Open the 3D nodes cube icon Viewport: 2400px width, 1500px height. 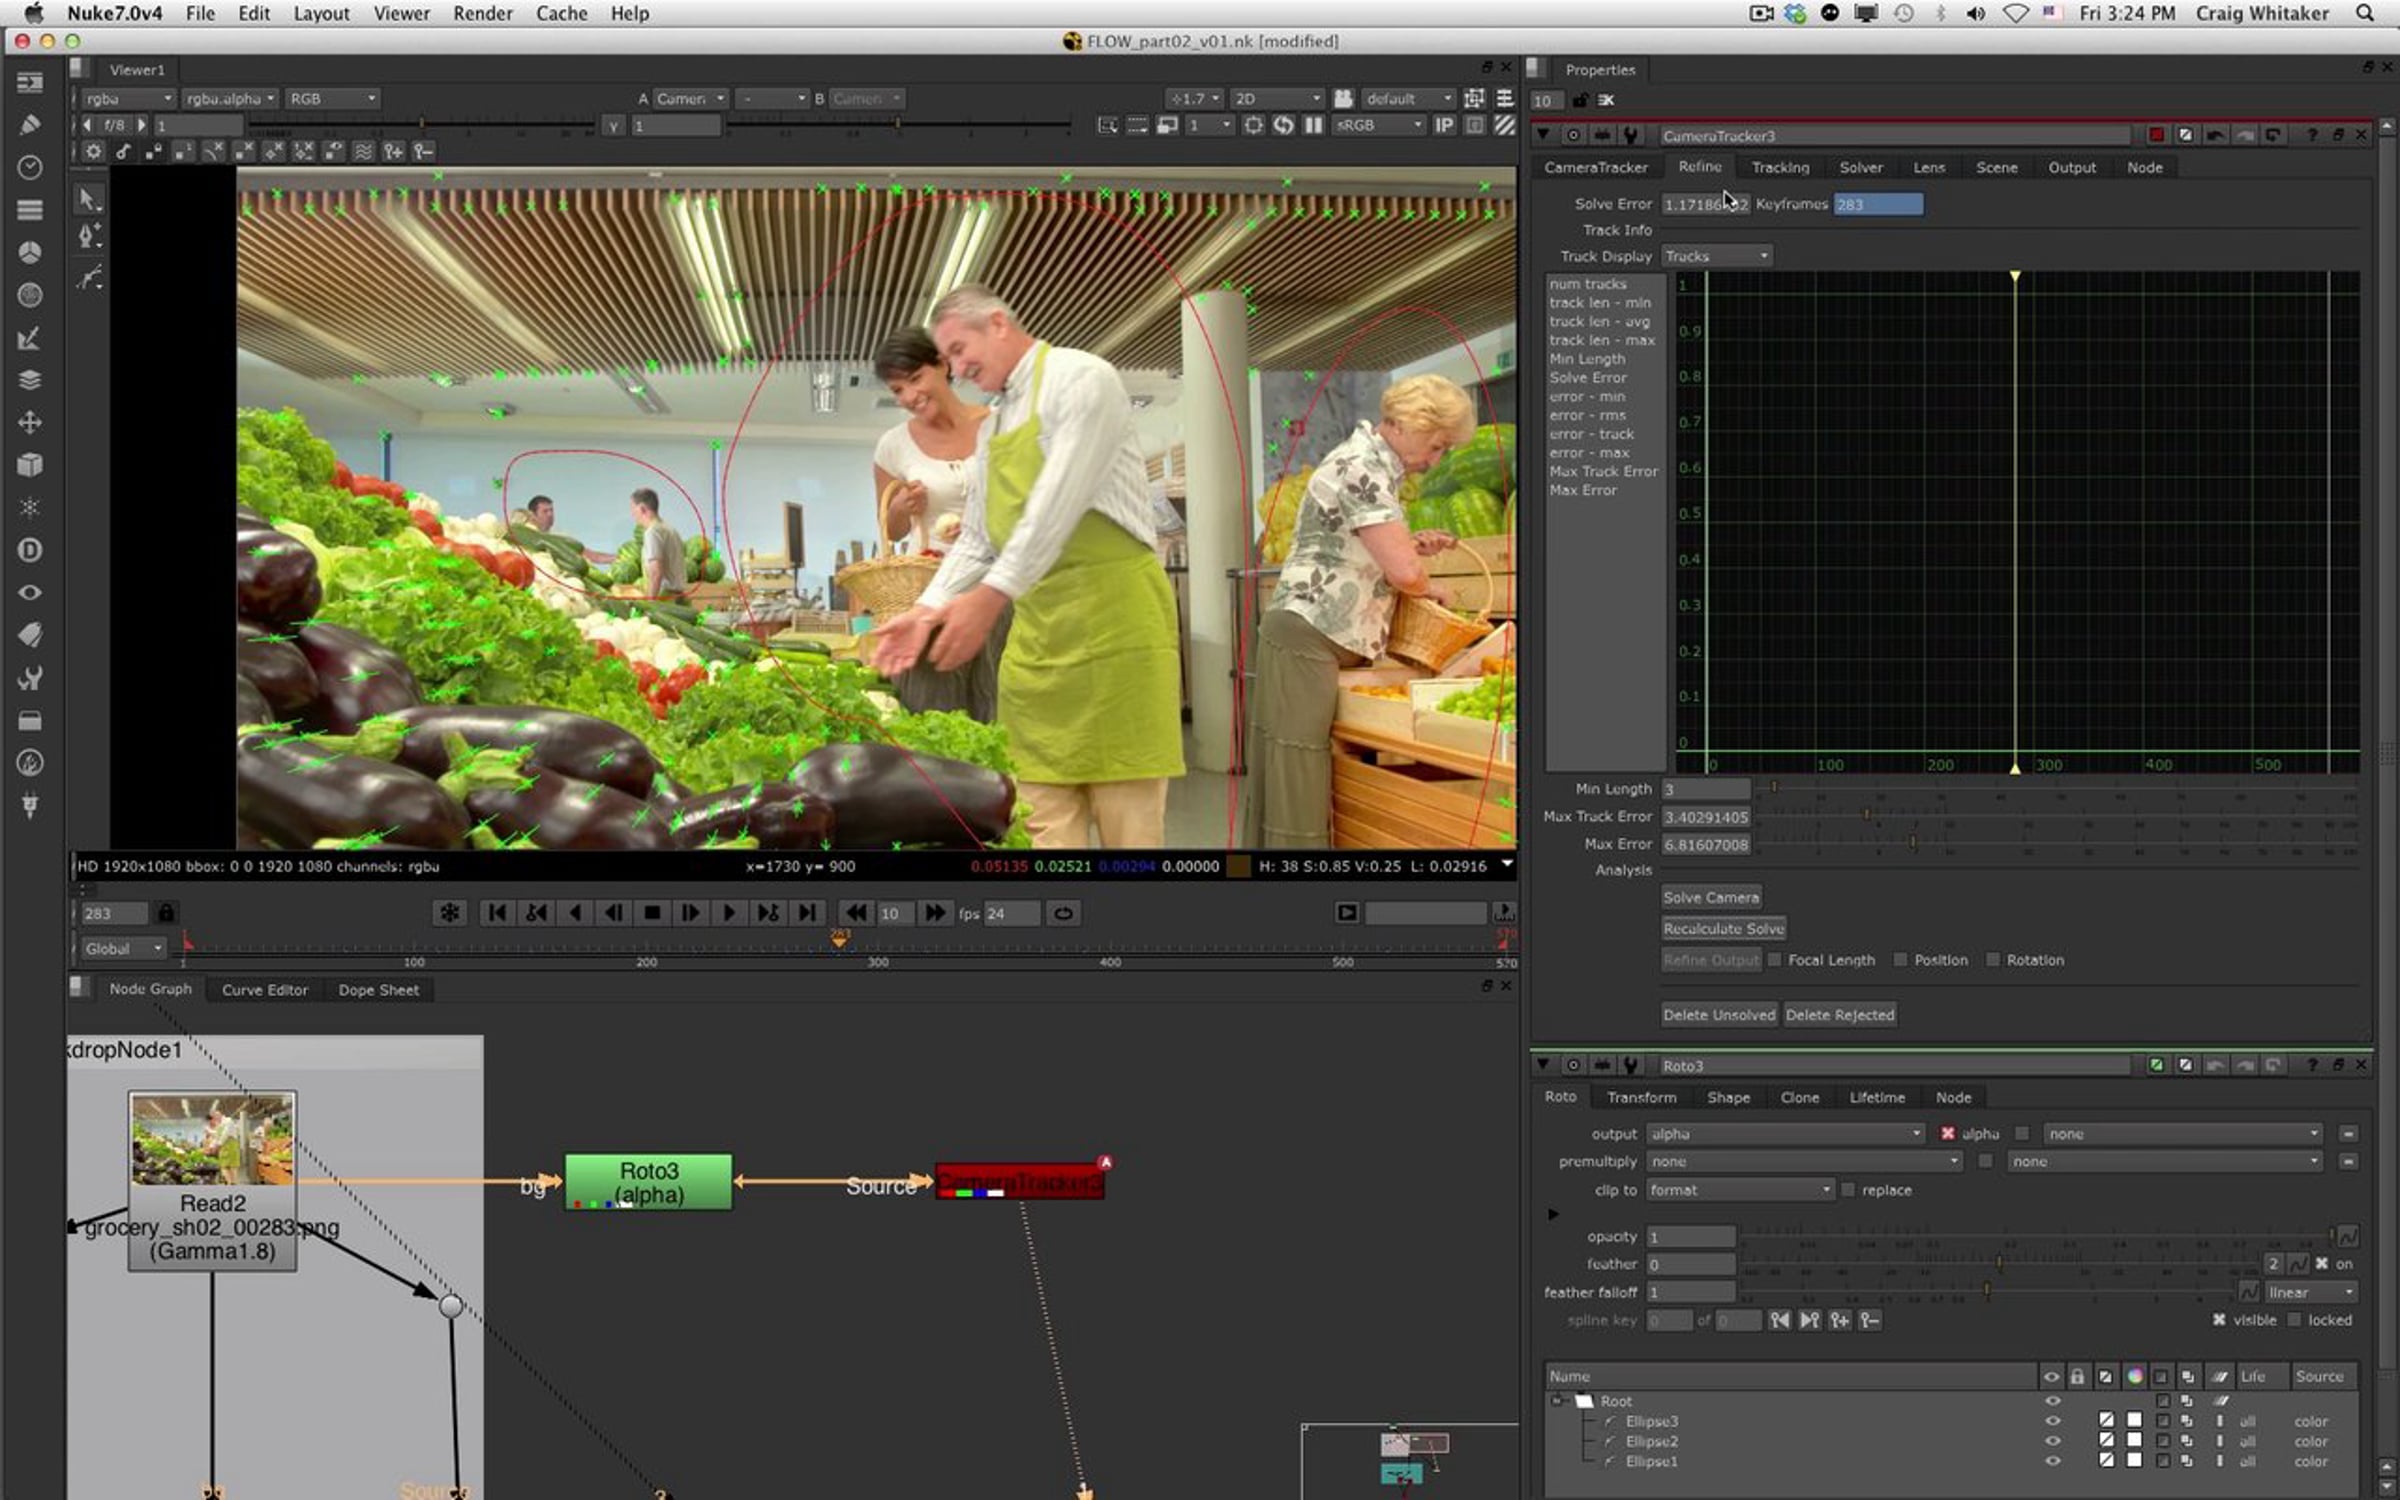pyautogui.click(x=30, y=465)
